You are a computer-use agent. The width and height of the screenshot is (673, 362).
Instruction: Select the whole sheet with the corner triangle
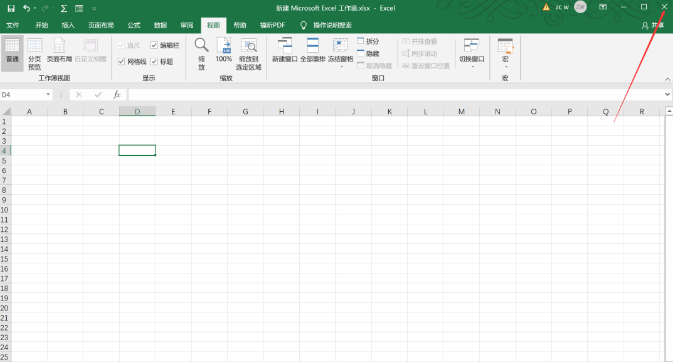point(6,112)
